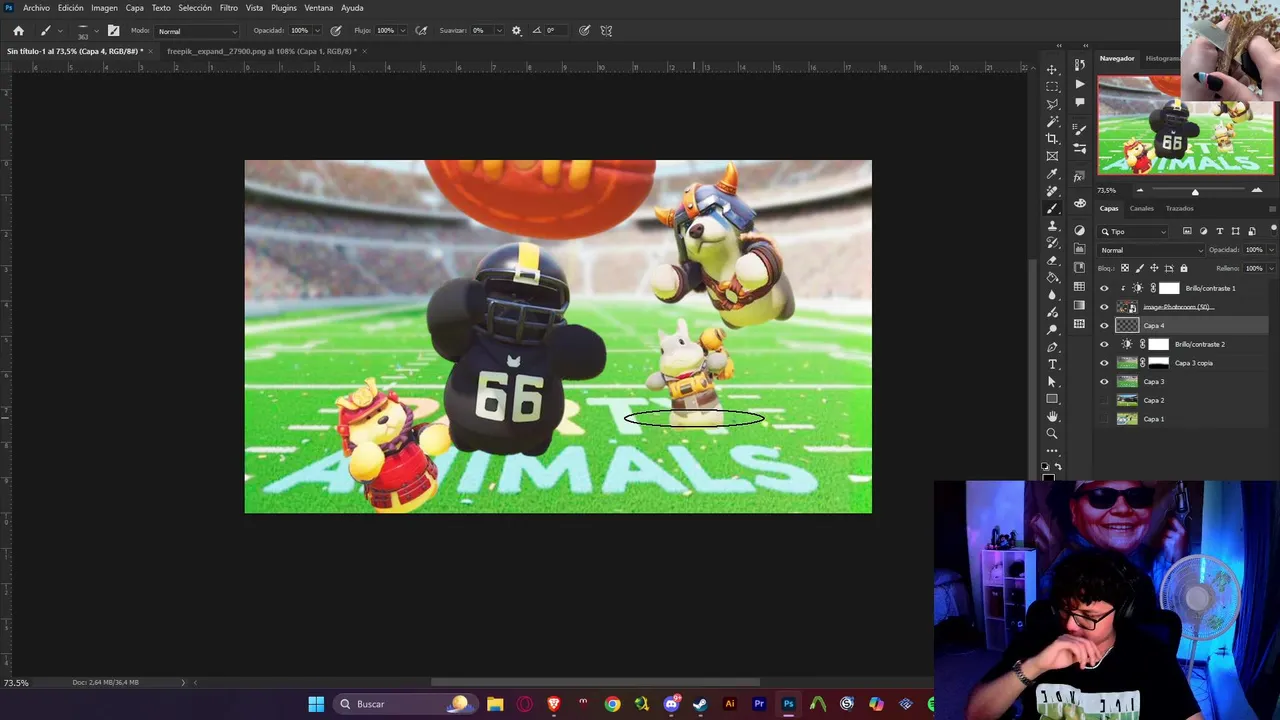
Task: Select the Brush tool in toolbar
Action: 1052,208
